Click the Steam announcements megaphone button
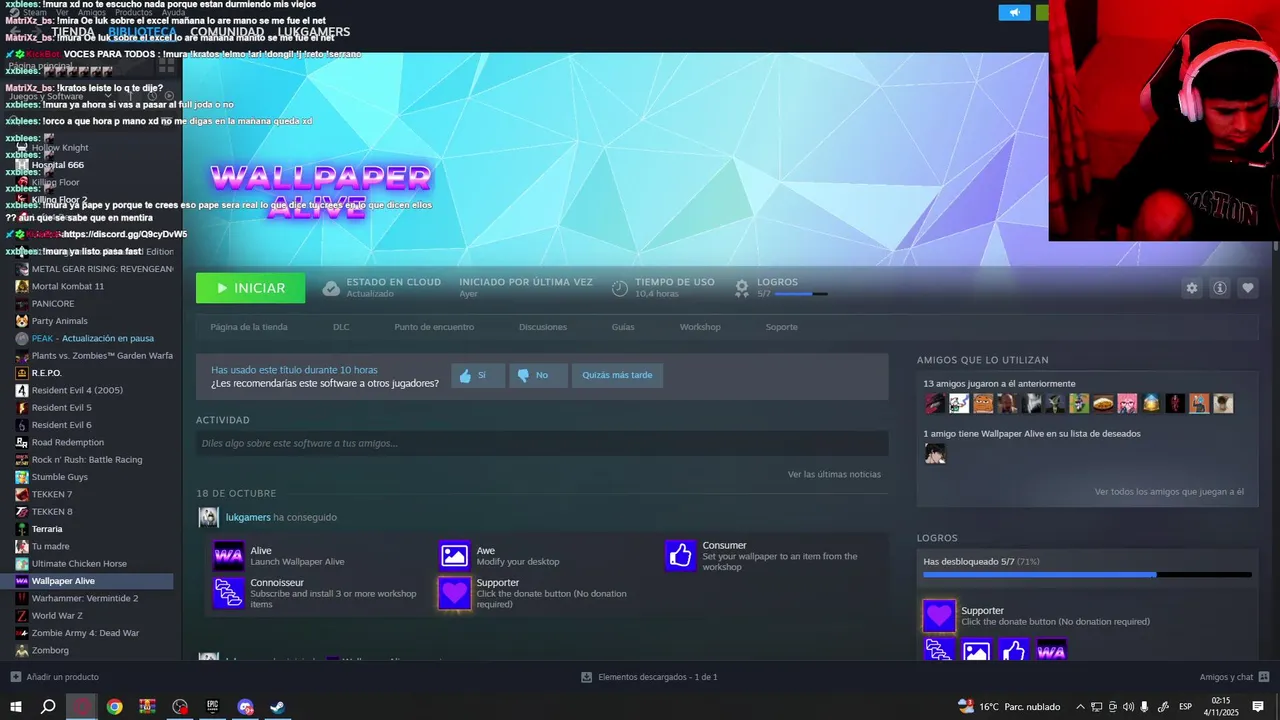1280x720 pixels. pos(1014,12)
